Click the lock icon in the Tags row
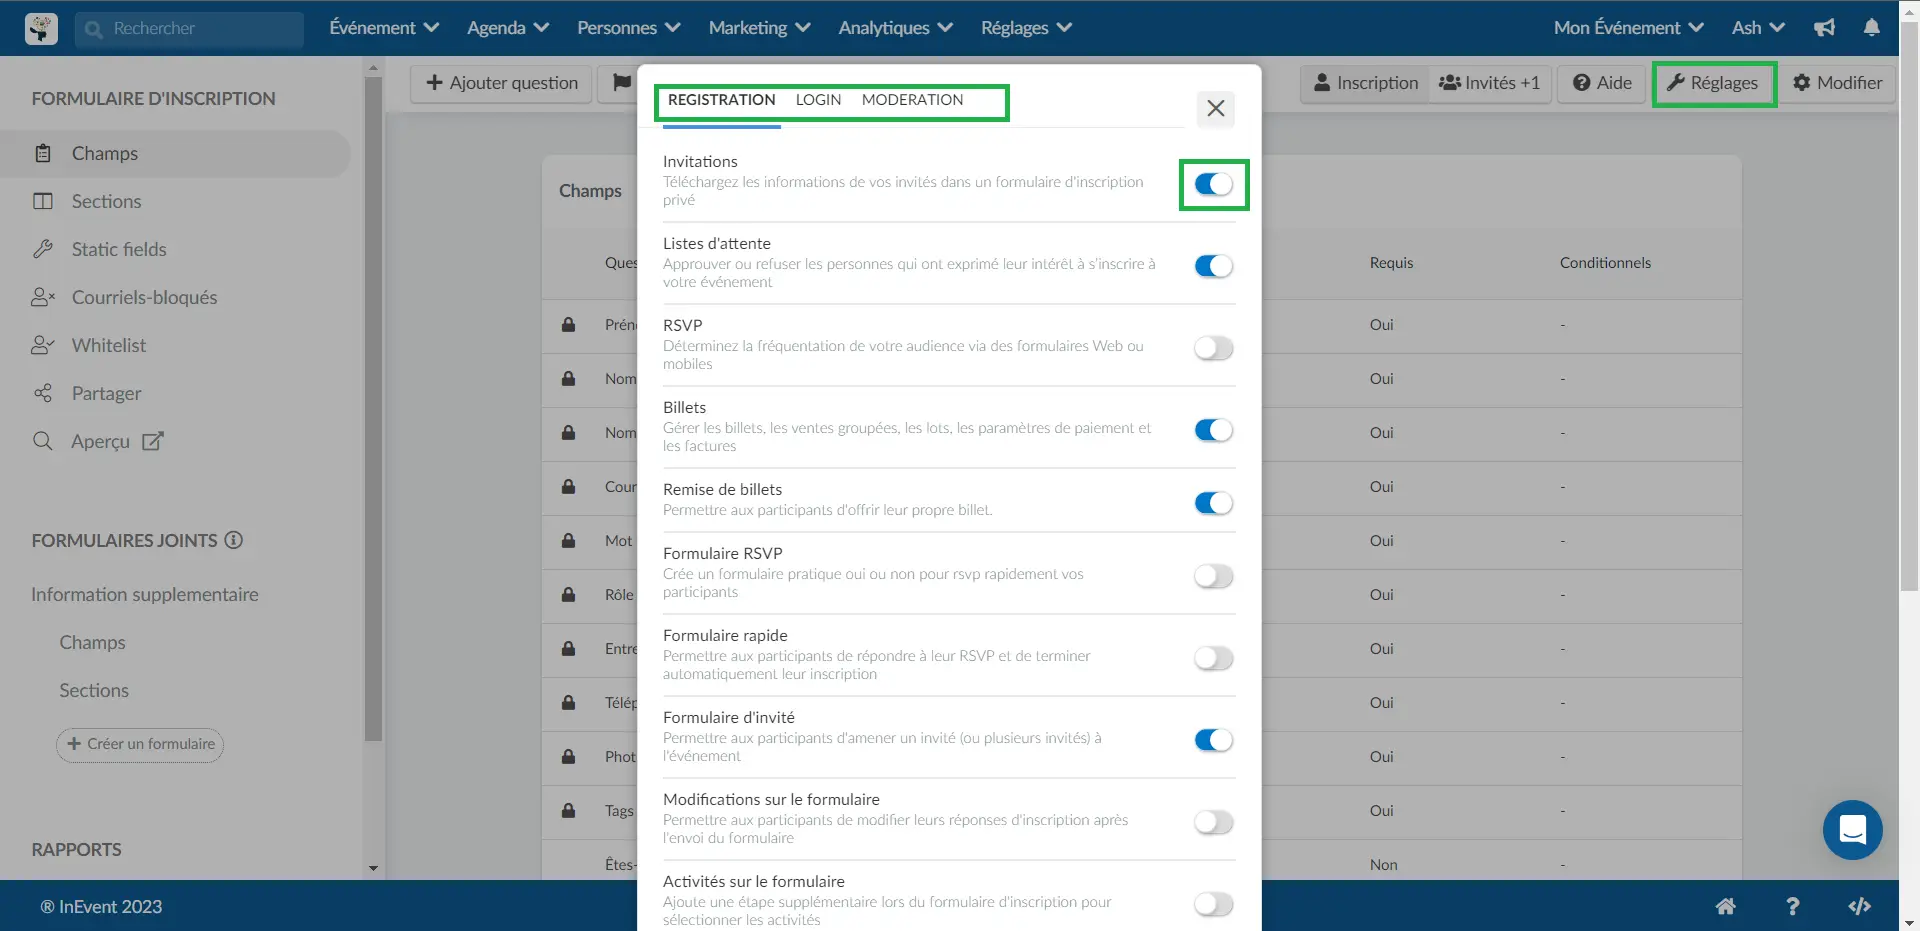 pyautogui.click(x=568, y=810)
